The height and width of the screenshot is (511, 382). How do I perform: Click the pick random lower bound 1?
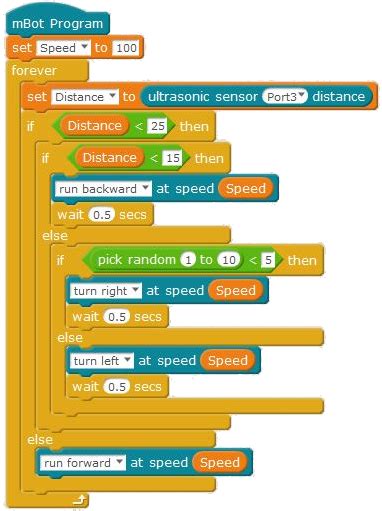[x=188, y=260]
